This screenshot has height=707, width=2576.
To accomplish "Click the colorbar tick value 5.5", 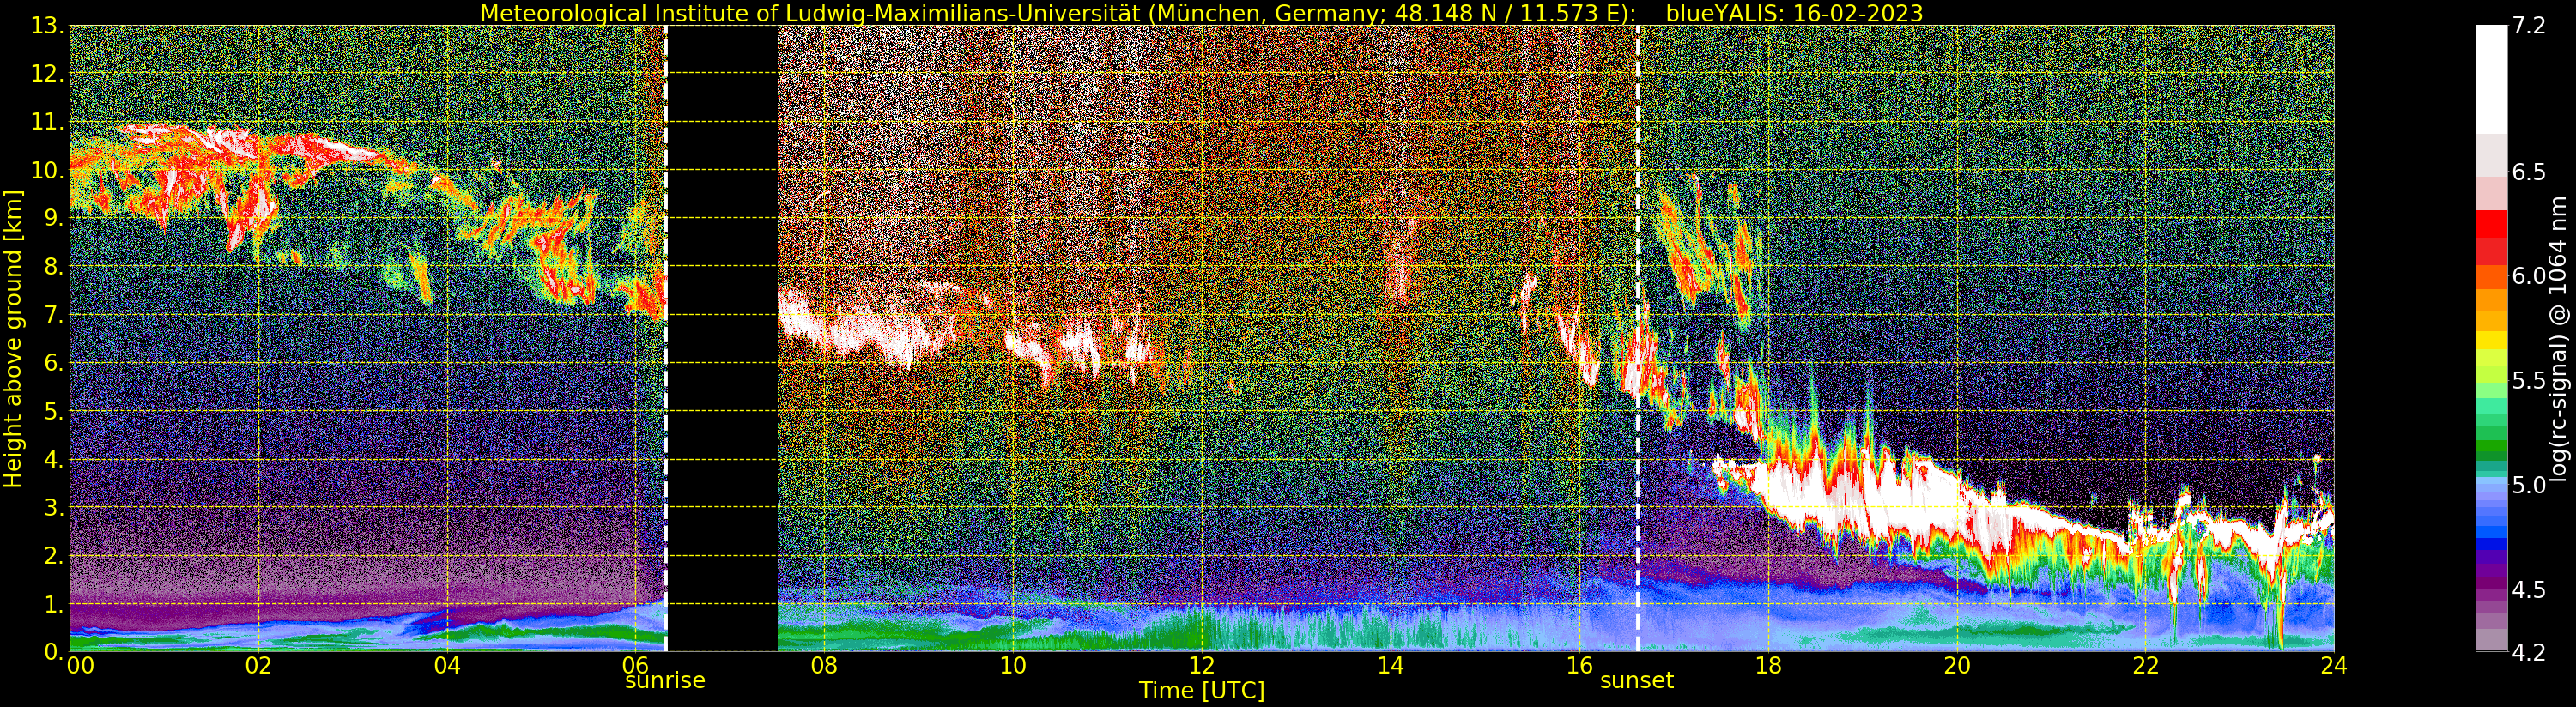I will (2529, 381).
